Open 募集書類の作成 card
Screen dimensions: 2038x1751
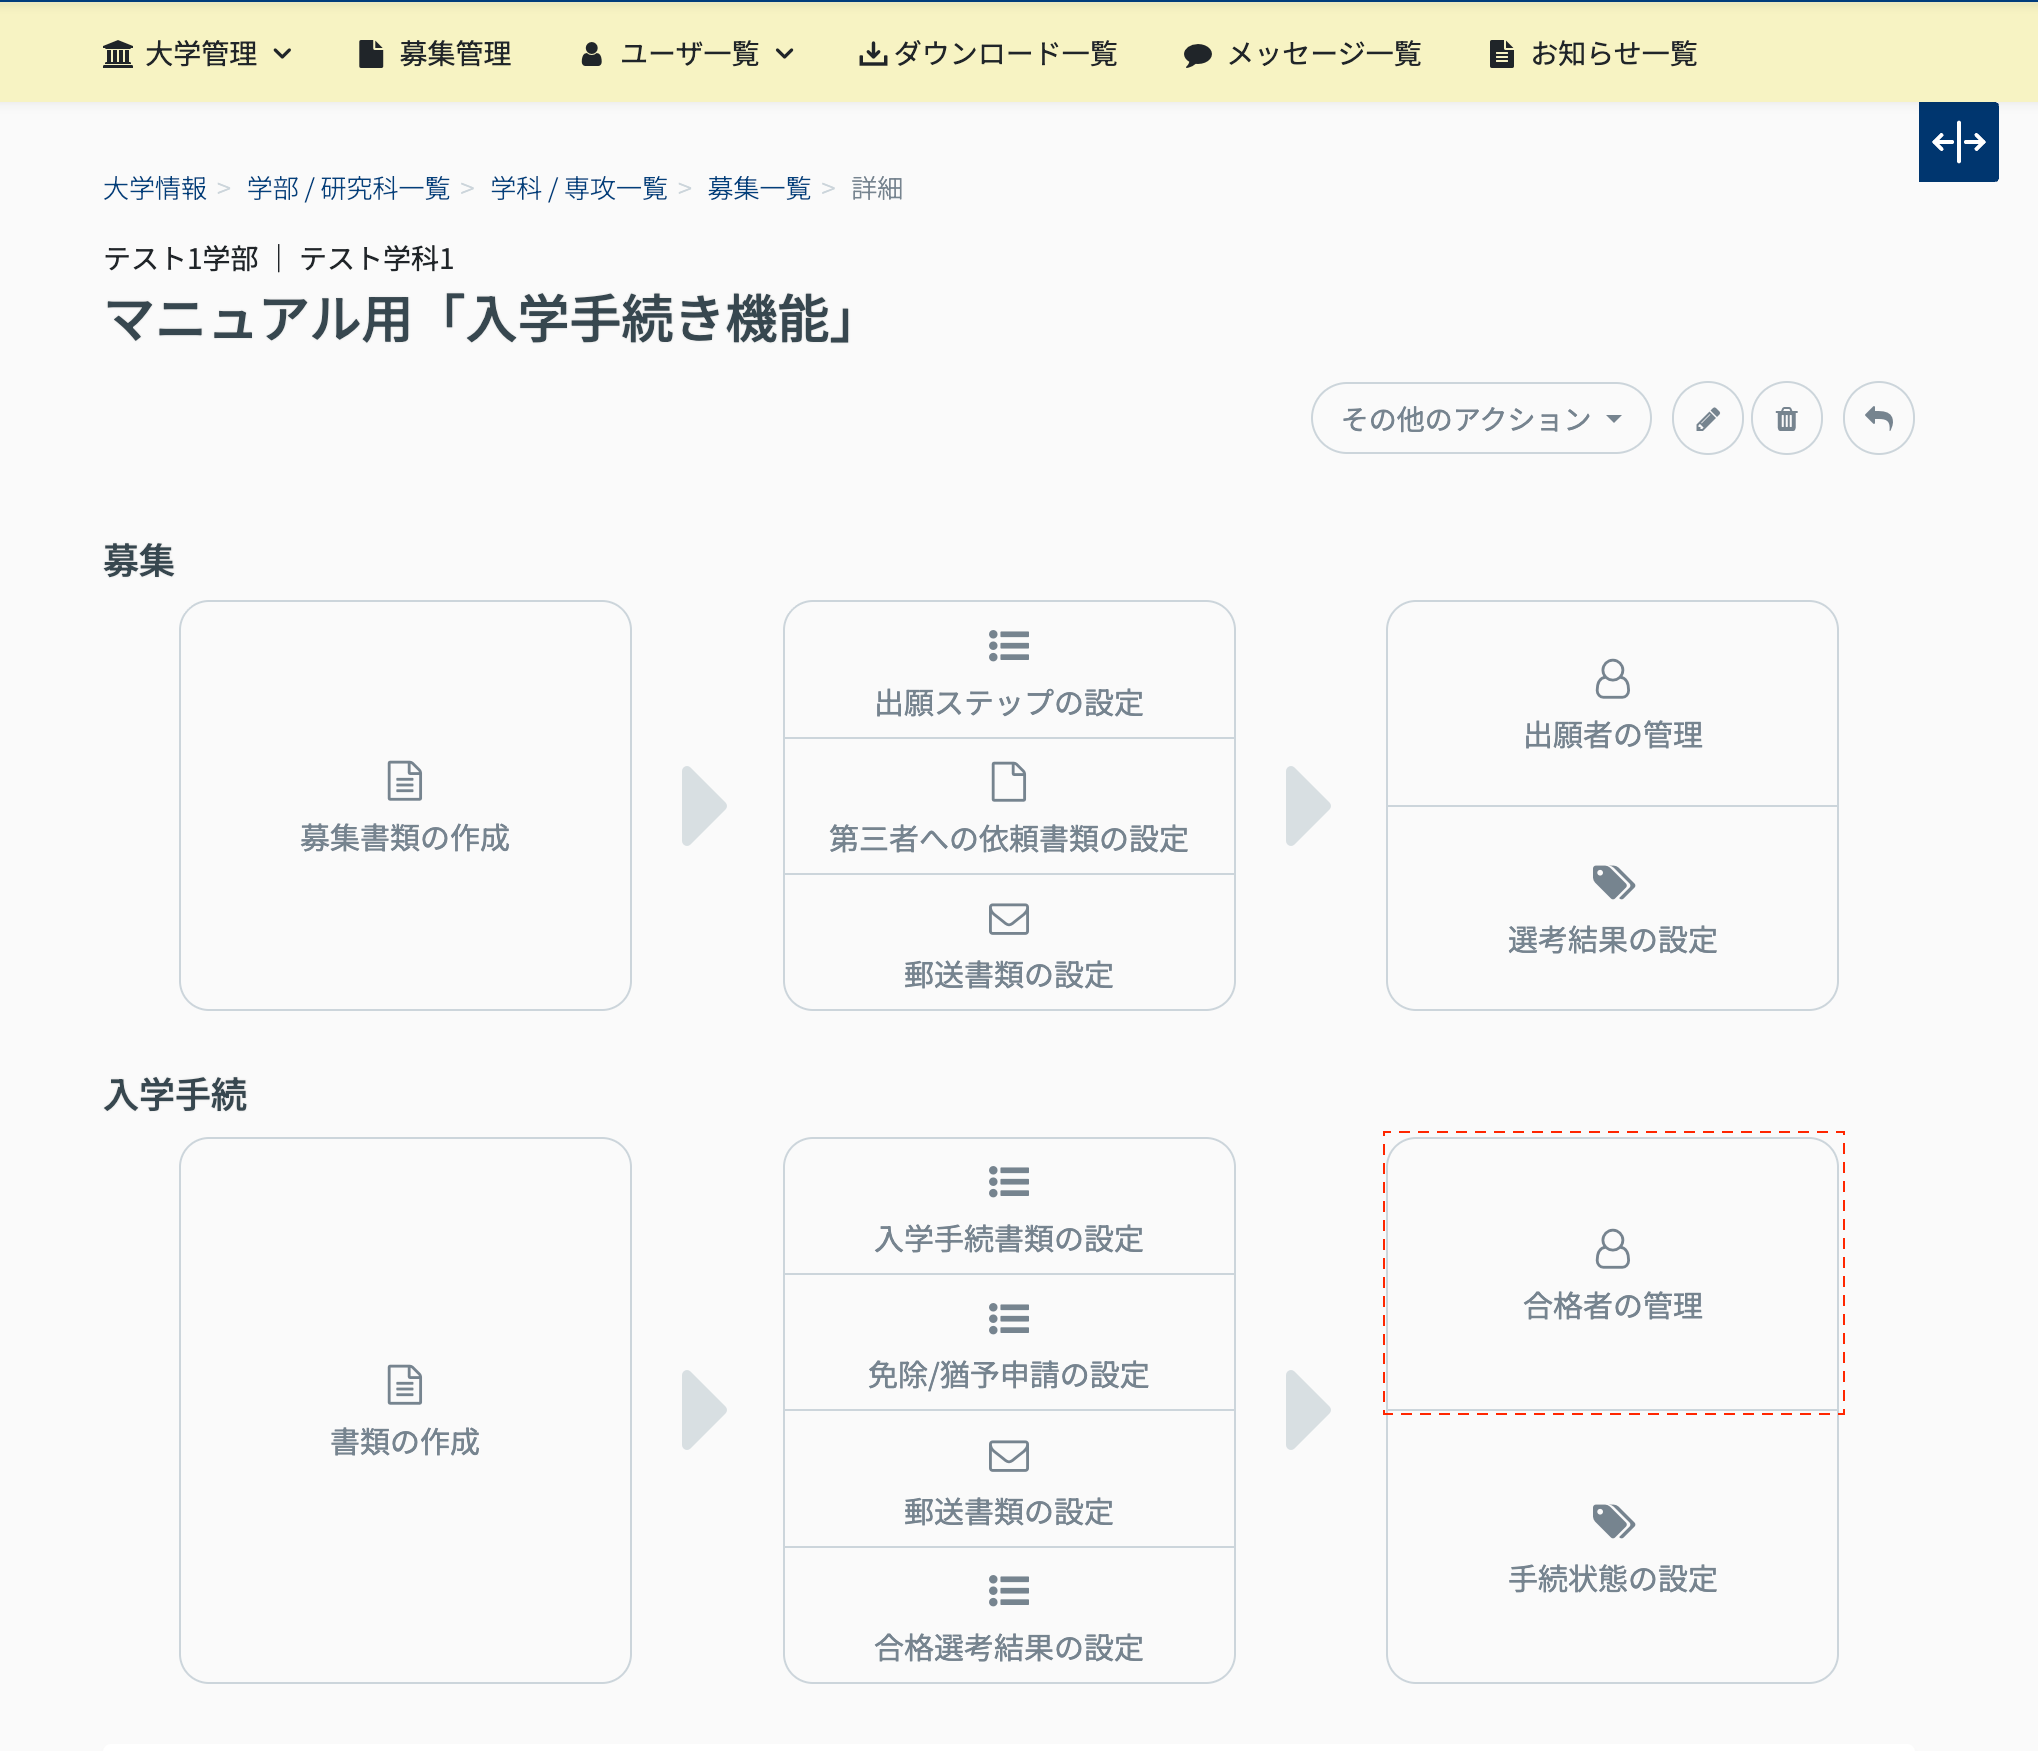coord(405,806)
